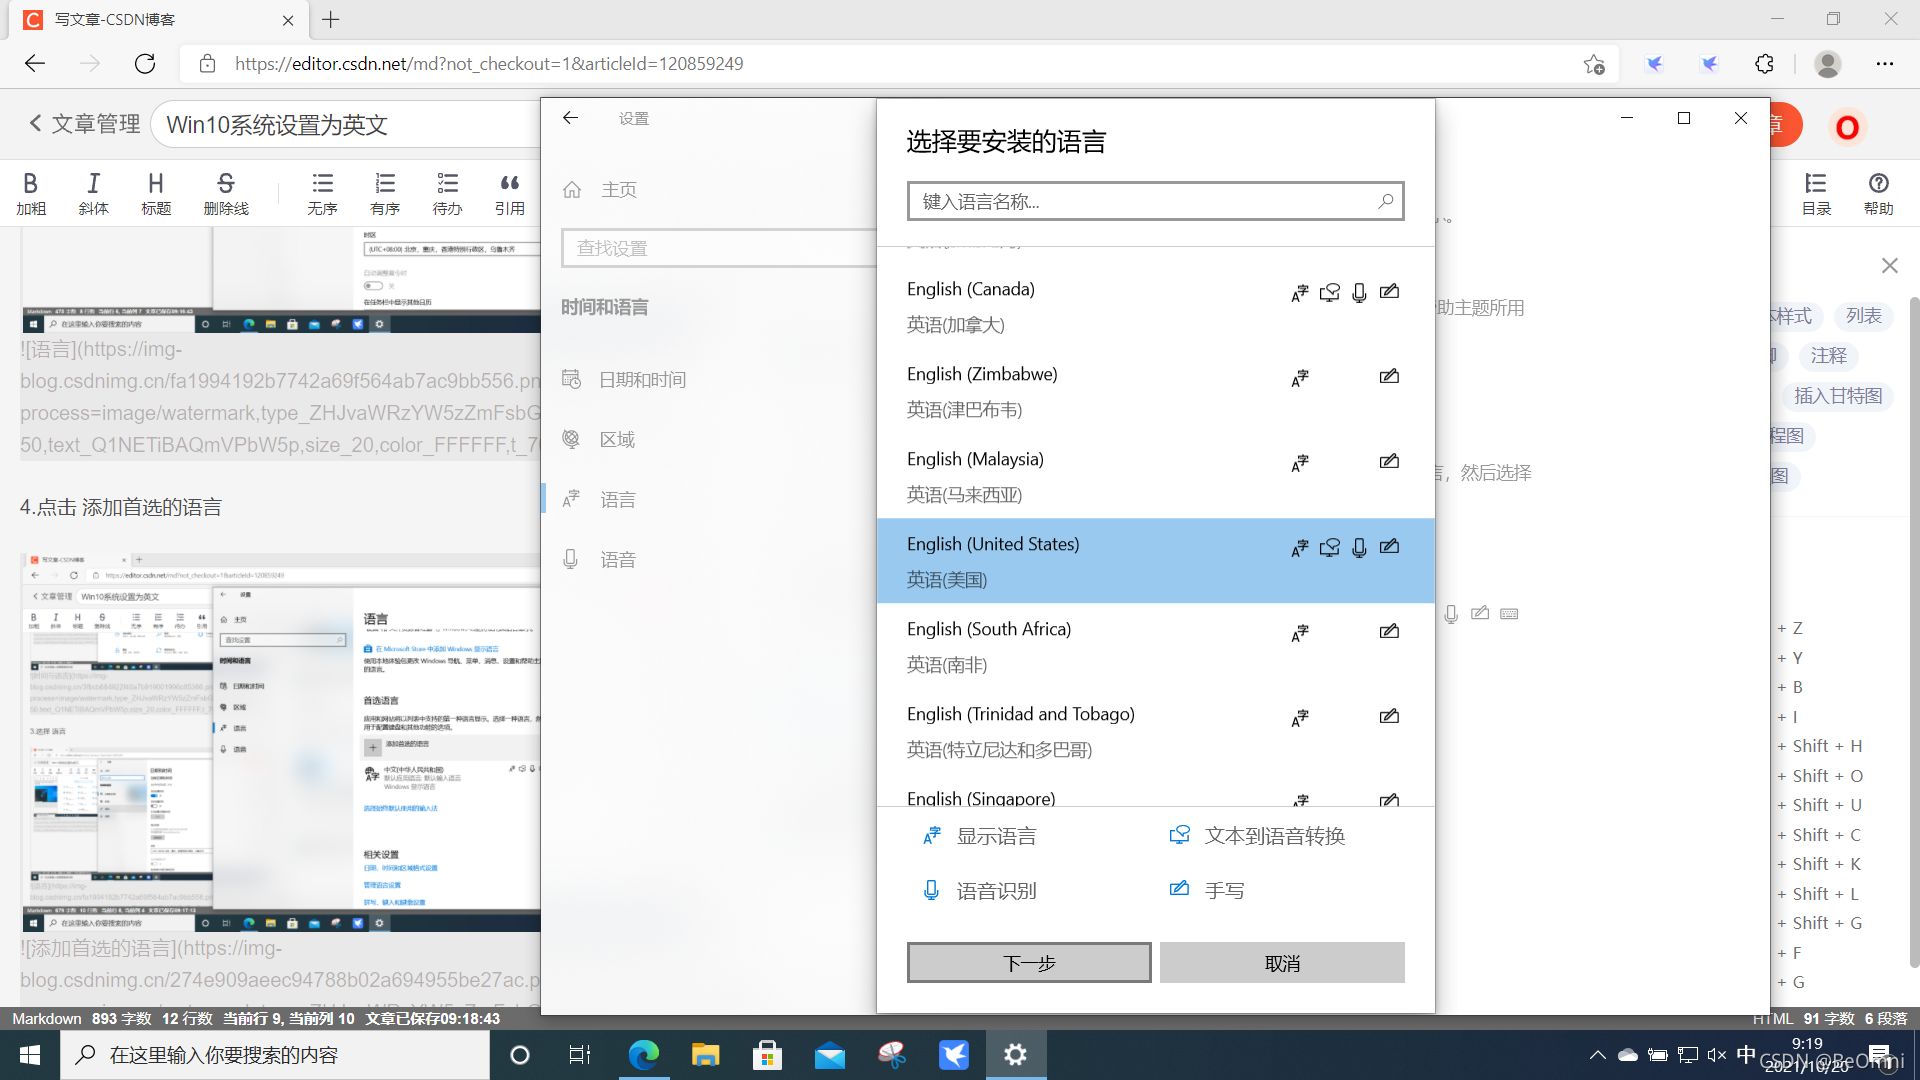Go back with the Settings back arrow
This screenshot has width=1920, height=1080.
(x=570, y=118)
